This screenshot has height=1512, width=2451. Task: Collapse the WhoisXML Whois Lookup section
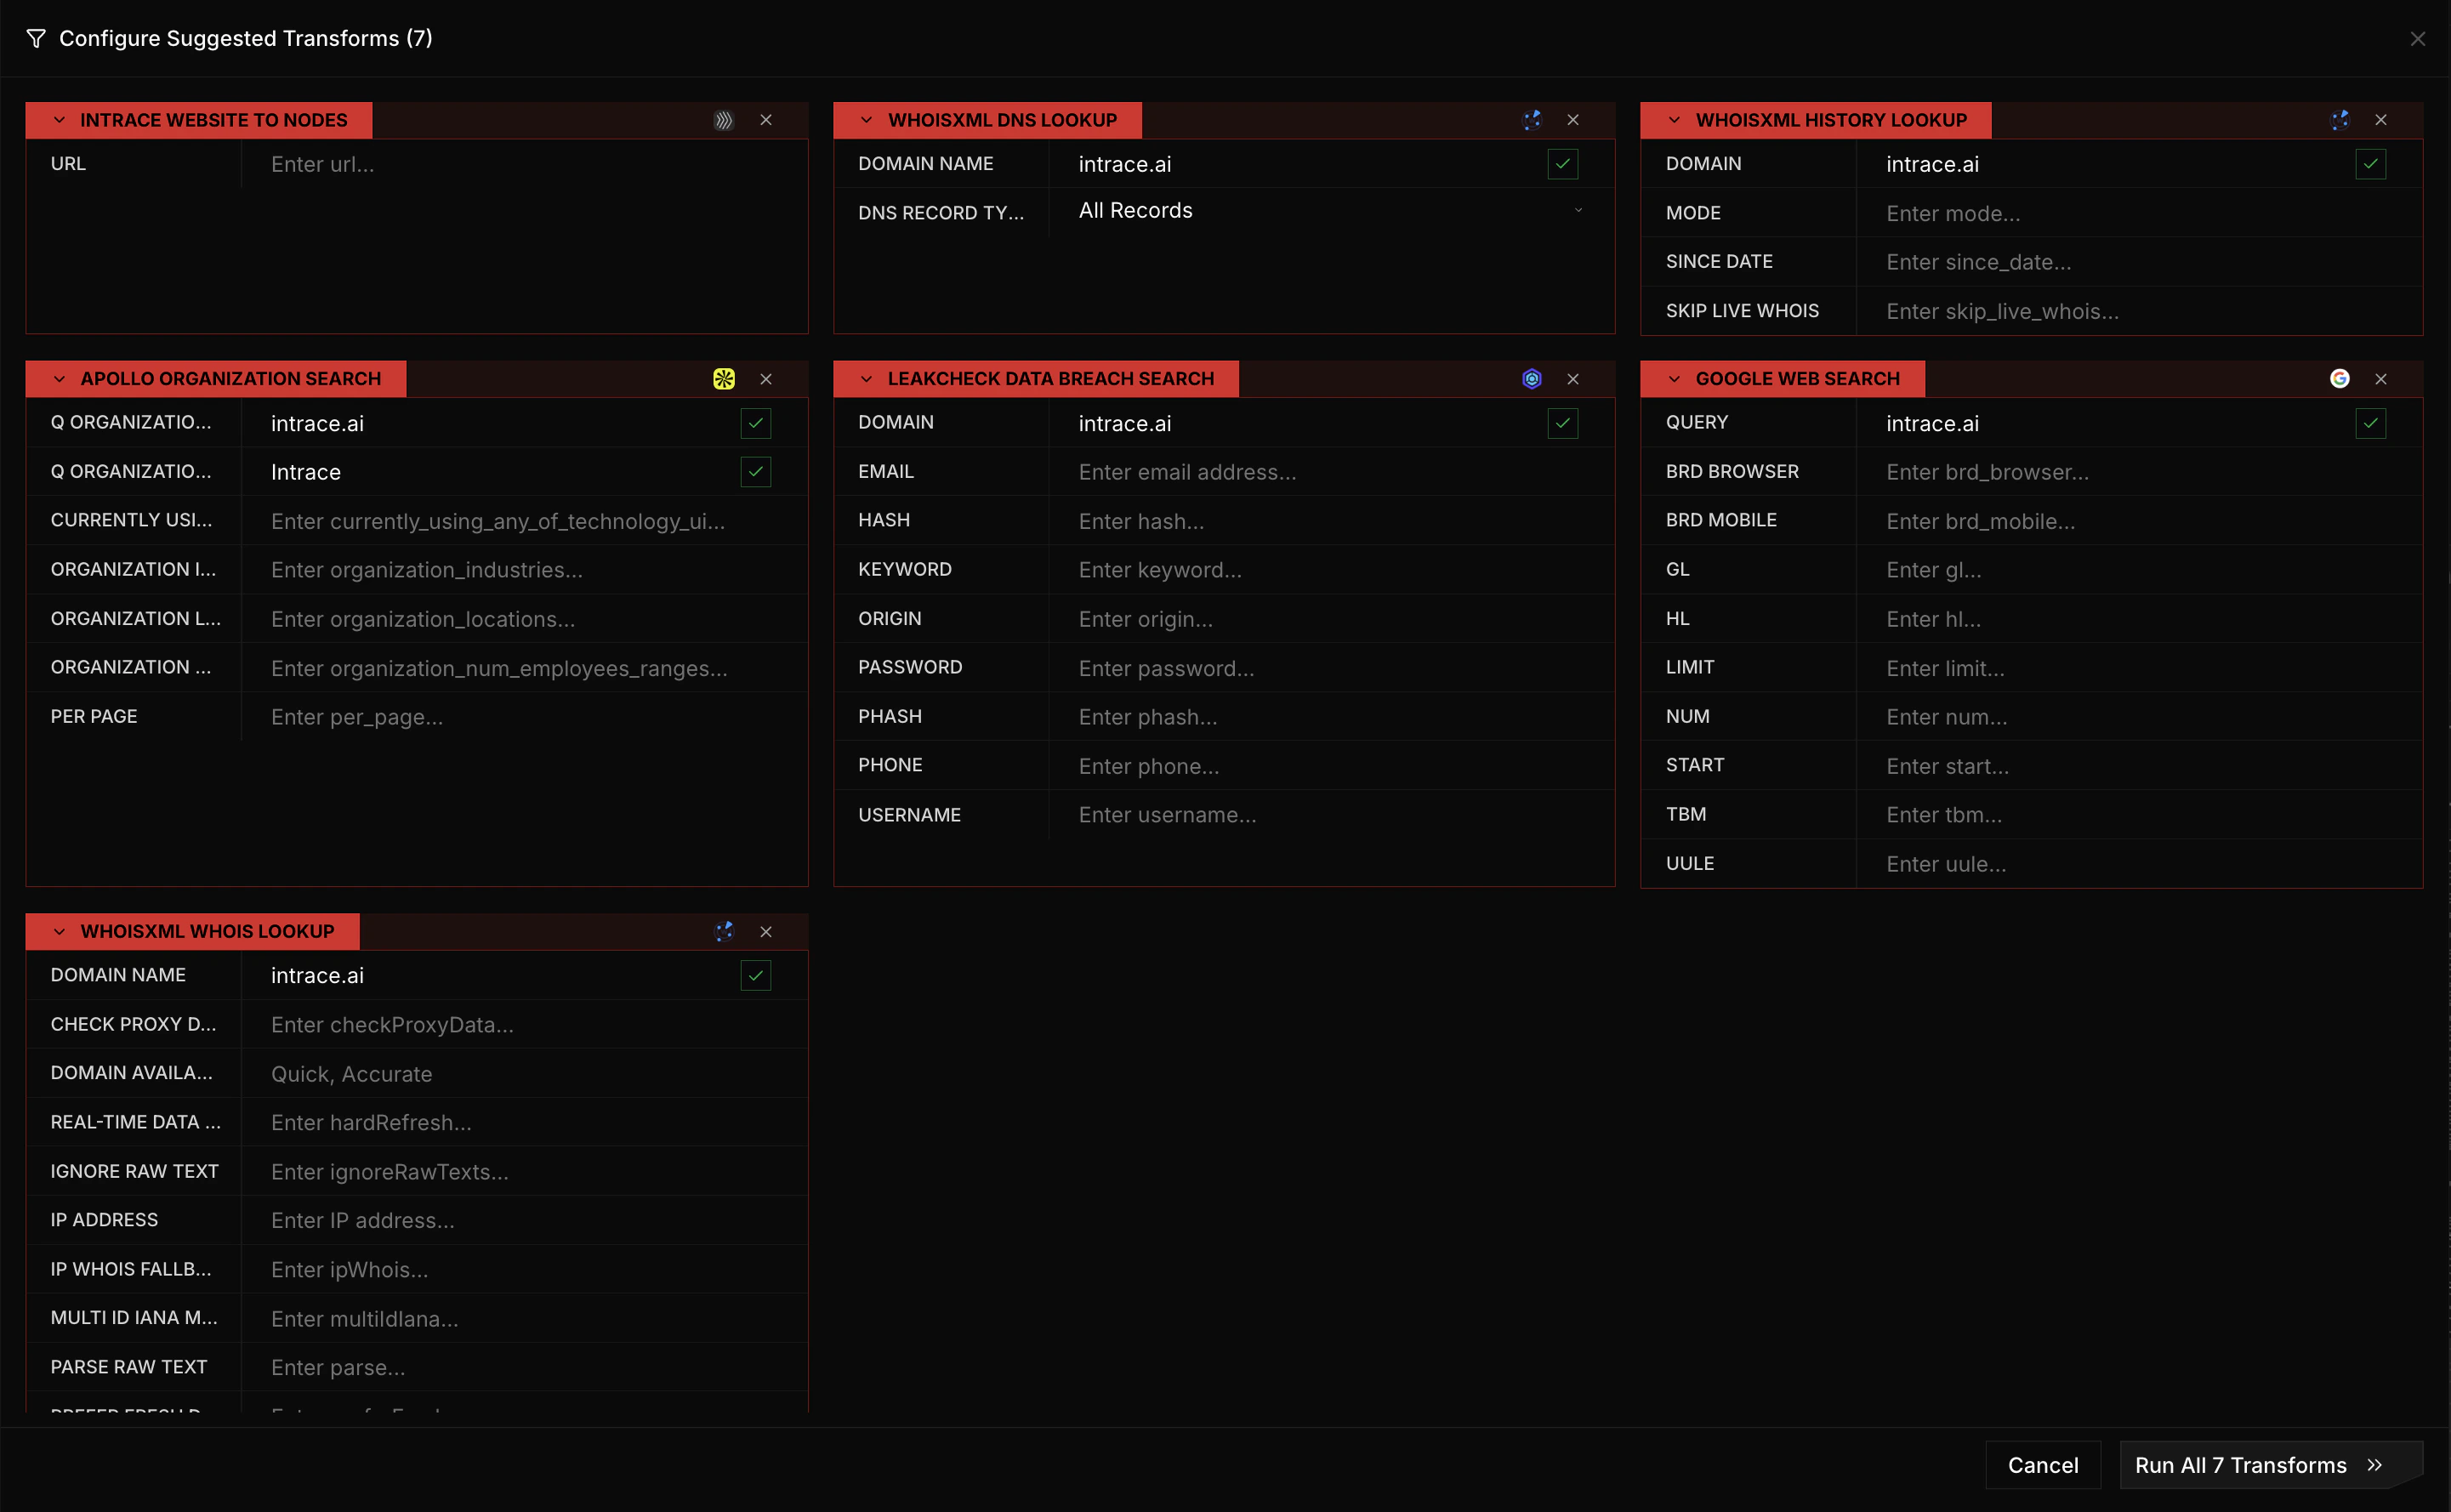59,931
